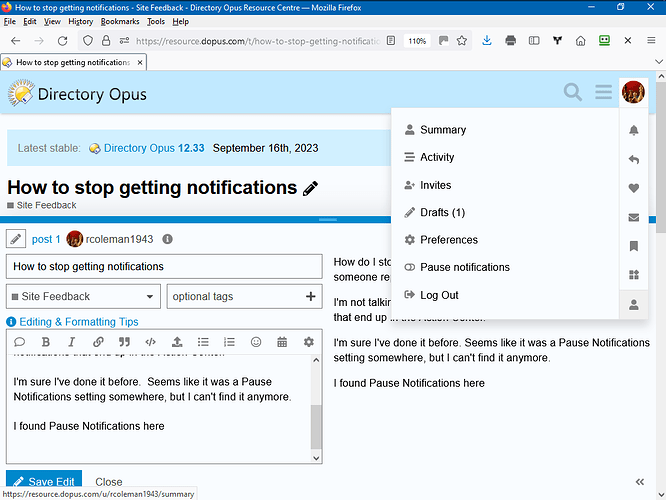Open the Firefox Bookmarks menu
This screenshot has width=666, height=500.
pyautogui.click(x=120, y=21)
